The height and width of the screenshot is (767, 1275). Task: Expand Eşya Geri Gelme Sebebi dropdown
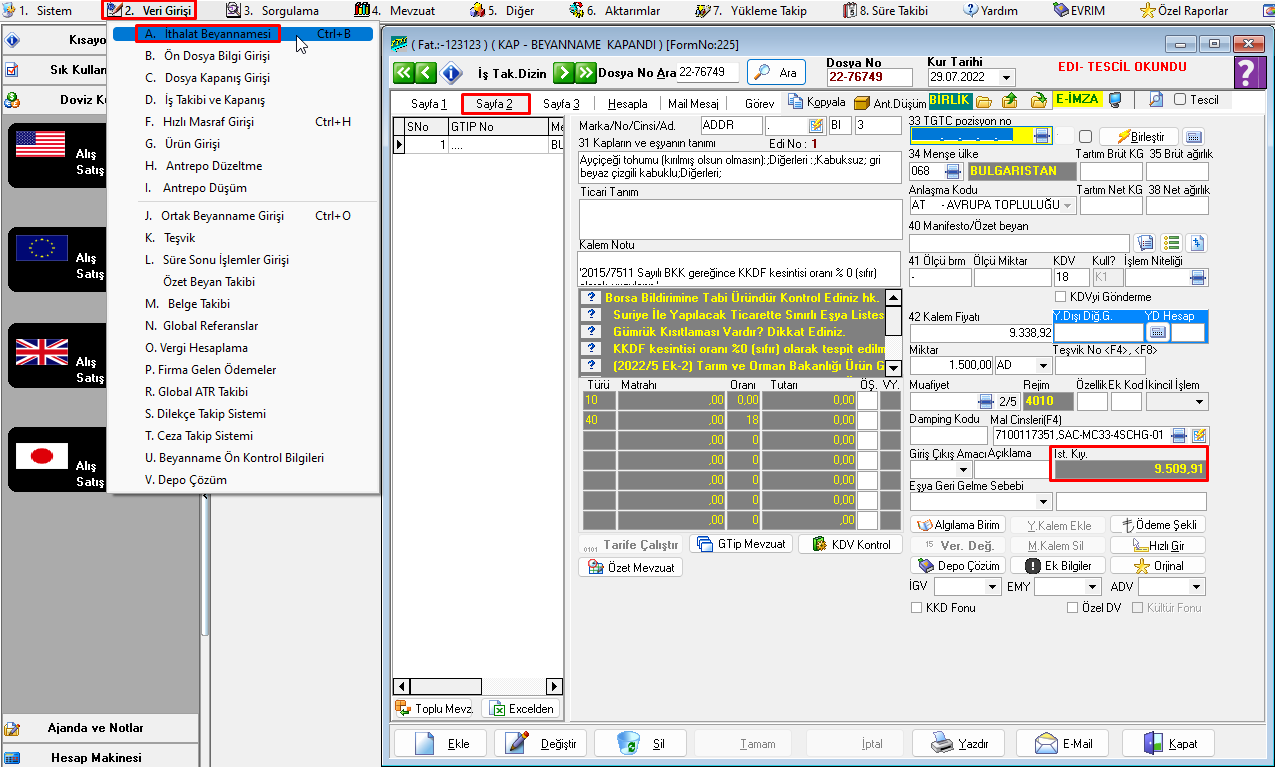click(x=1043, y=501)
